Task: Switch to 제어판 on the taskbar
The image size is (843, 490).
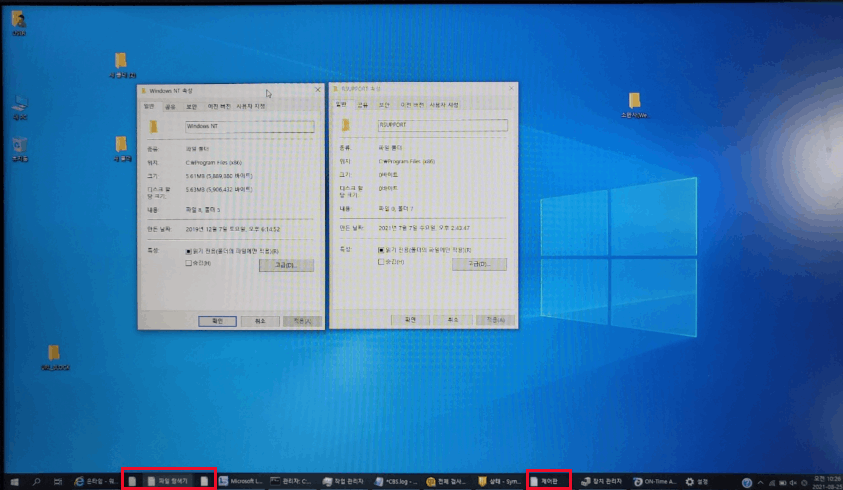Action: tap(548, 481)
